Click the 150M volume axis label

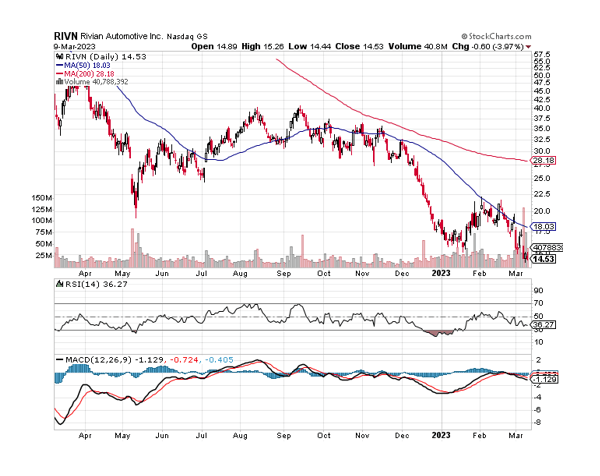click(42, 198)
